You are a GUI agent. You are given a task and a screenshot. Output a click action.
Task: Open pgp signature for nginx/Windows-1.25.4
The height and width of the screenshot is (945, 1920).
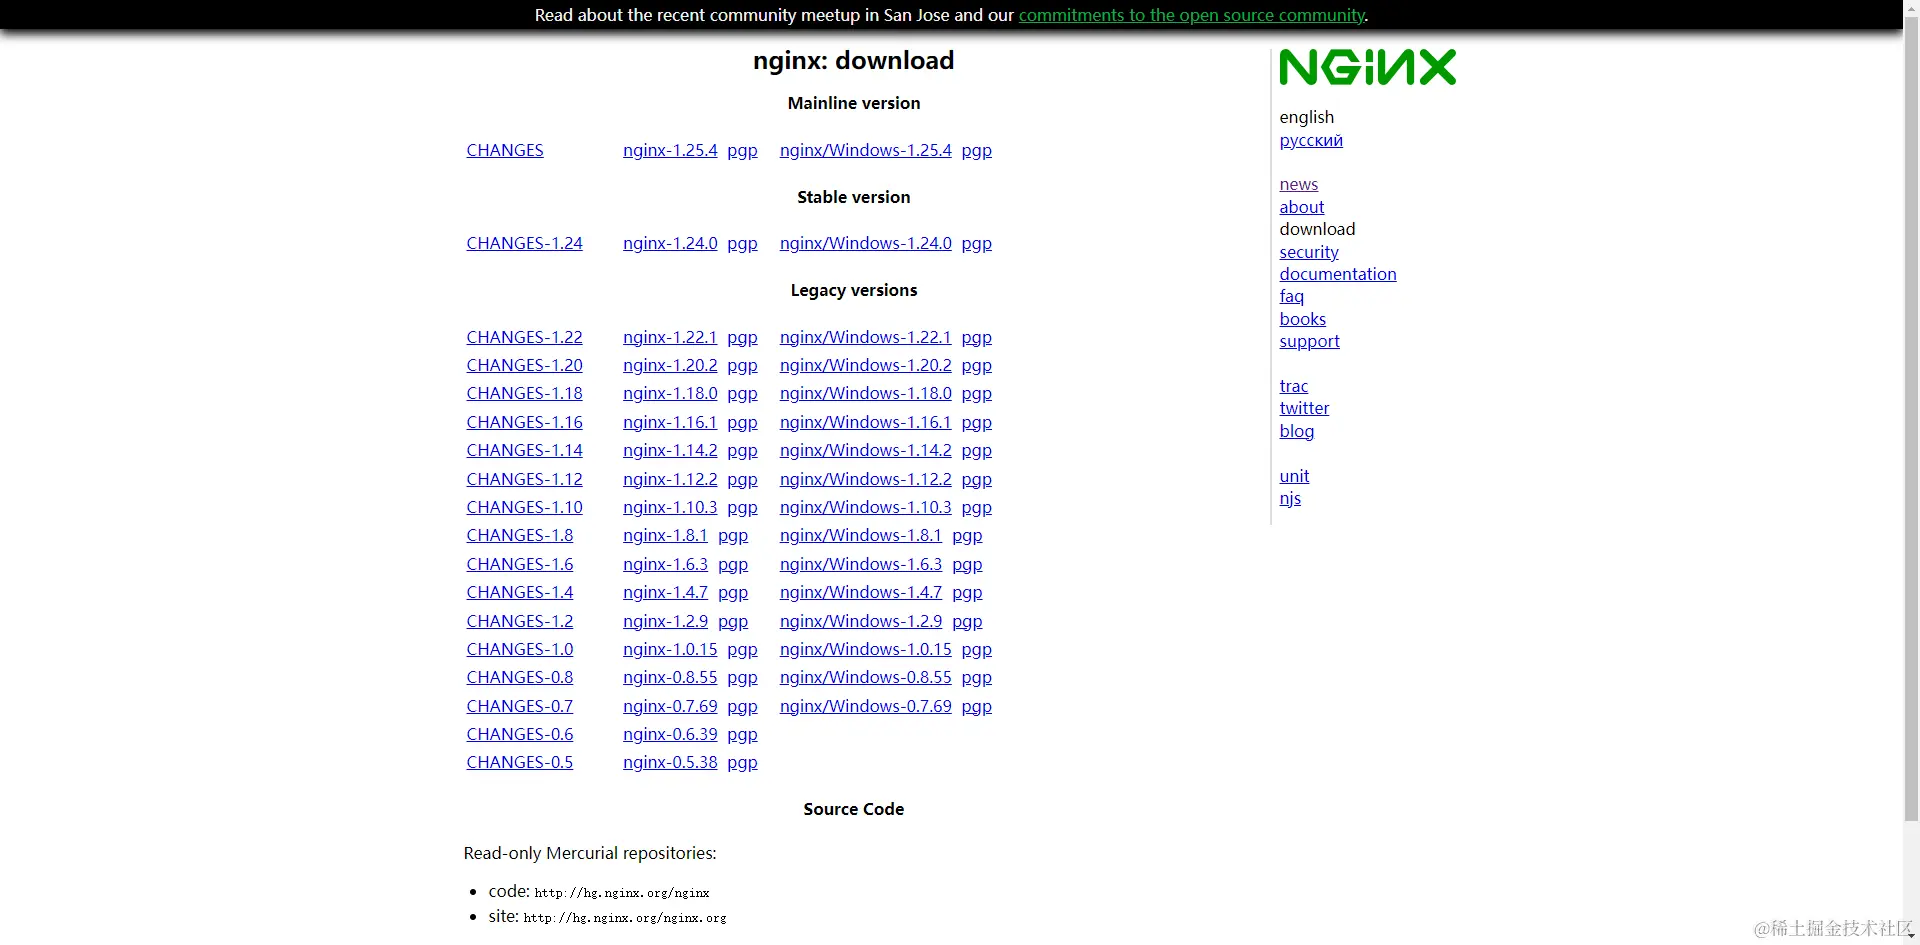click(977, 150)
